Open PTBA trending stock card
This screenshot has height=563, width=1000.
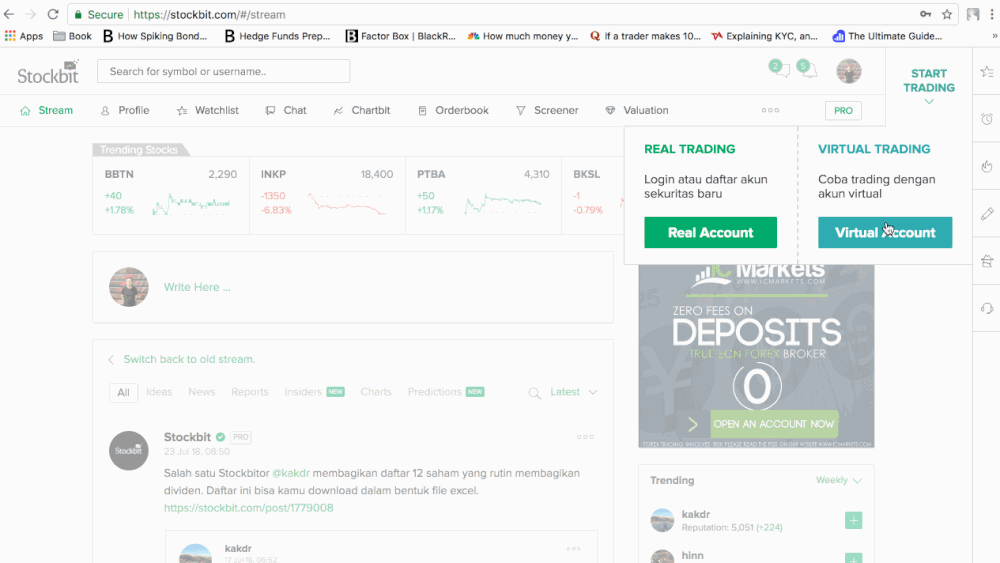(483, 196)
